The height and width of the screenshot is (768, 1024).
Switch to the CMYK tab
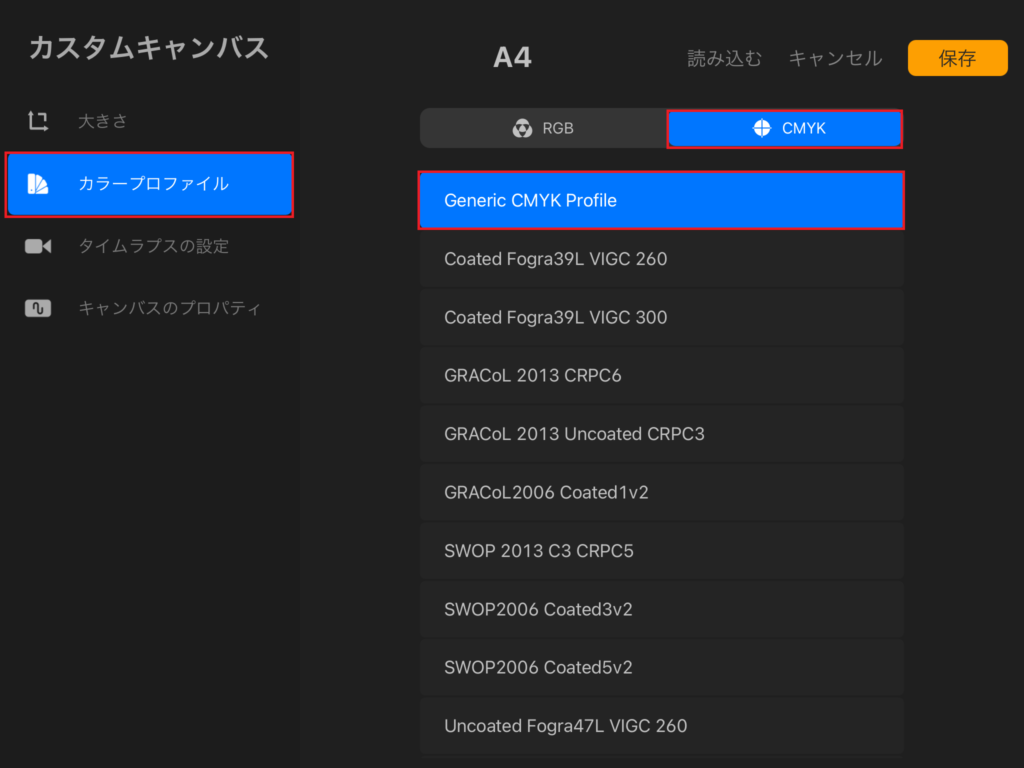[x=784, y=128]
